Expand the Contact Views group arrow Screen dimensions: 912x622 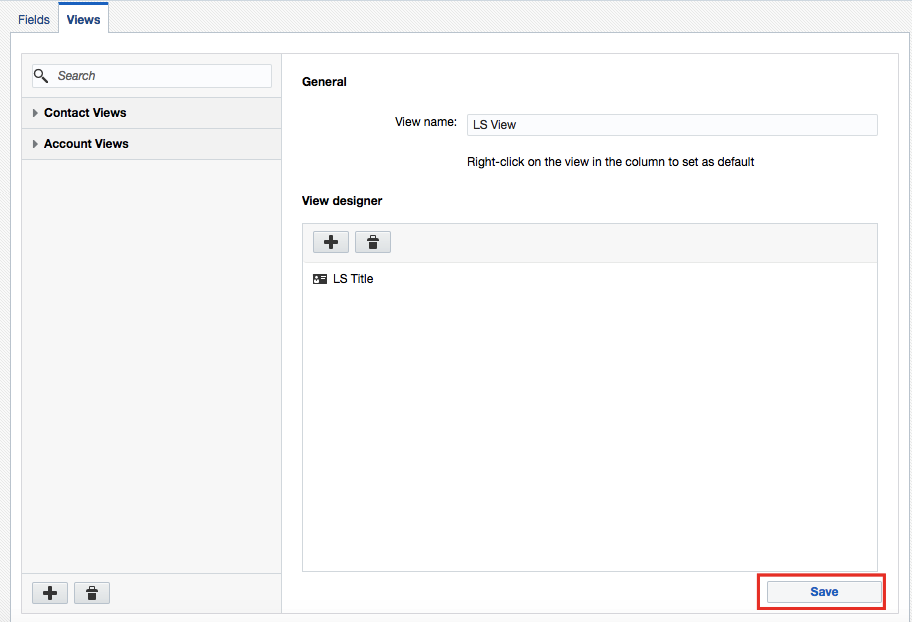35,113
